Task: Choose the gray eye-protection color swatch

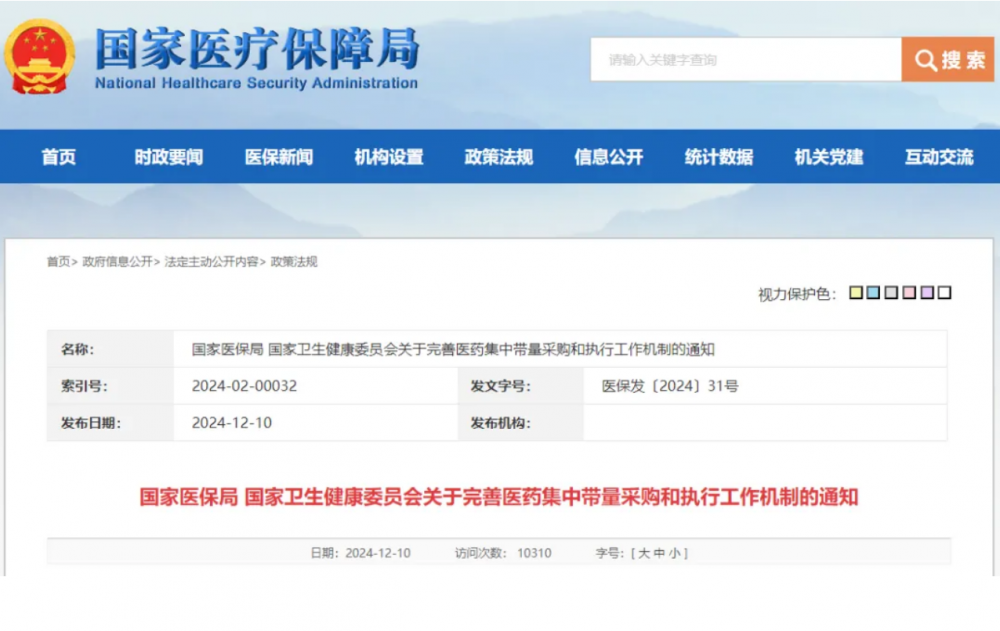Action: point(891,292)
